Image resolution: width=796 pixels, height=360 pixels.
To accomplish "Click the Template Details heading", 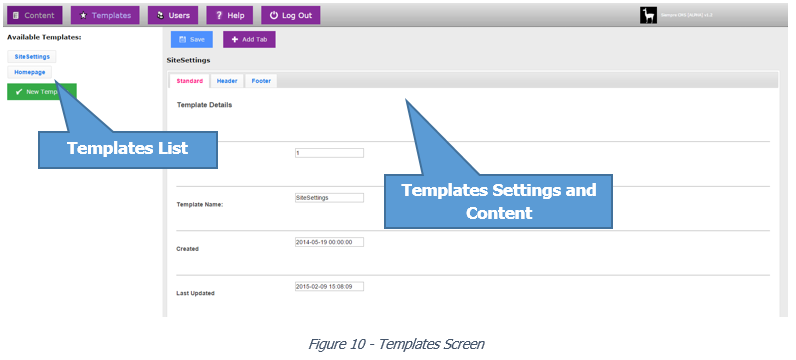I will (204, 105).
